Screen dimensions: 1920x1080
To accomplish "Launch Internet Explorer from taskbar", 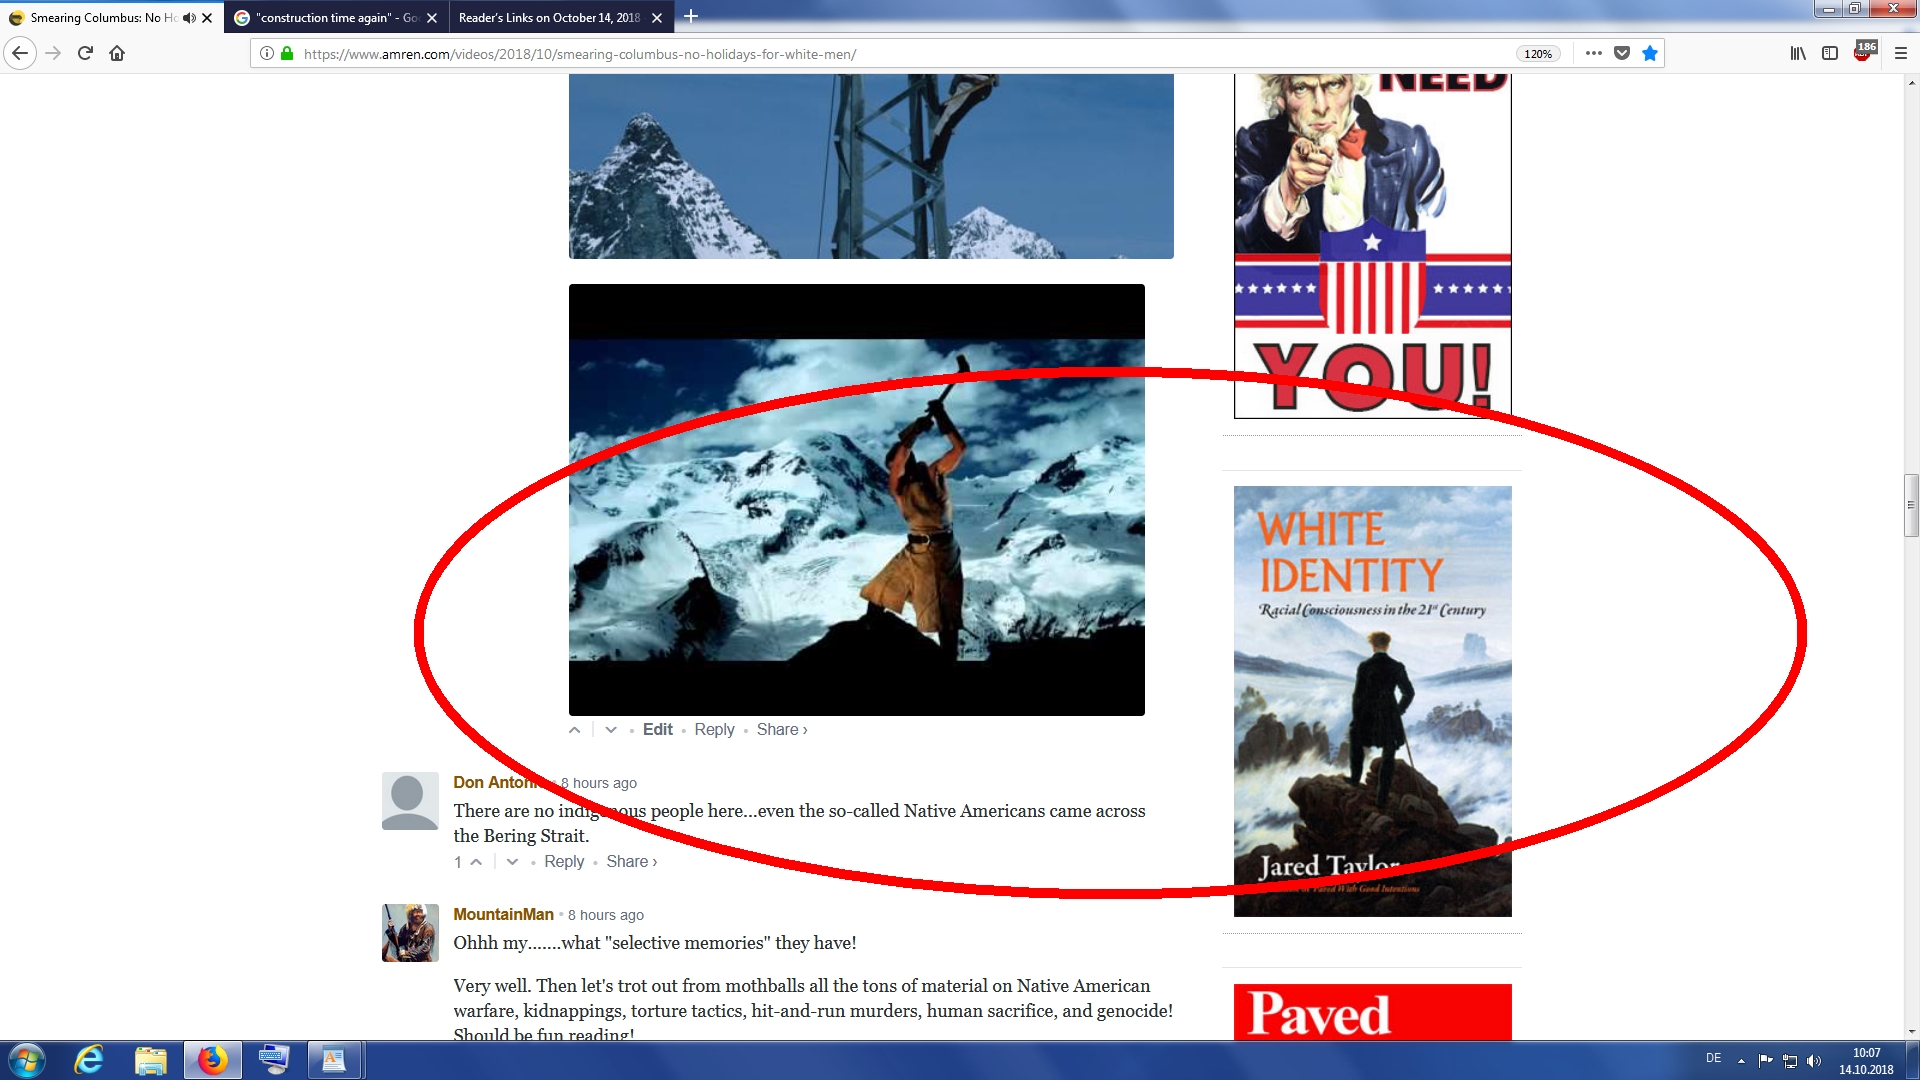I will click(x=89, y=1060).
